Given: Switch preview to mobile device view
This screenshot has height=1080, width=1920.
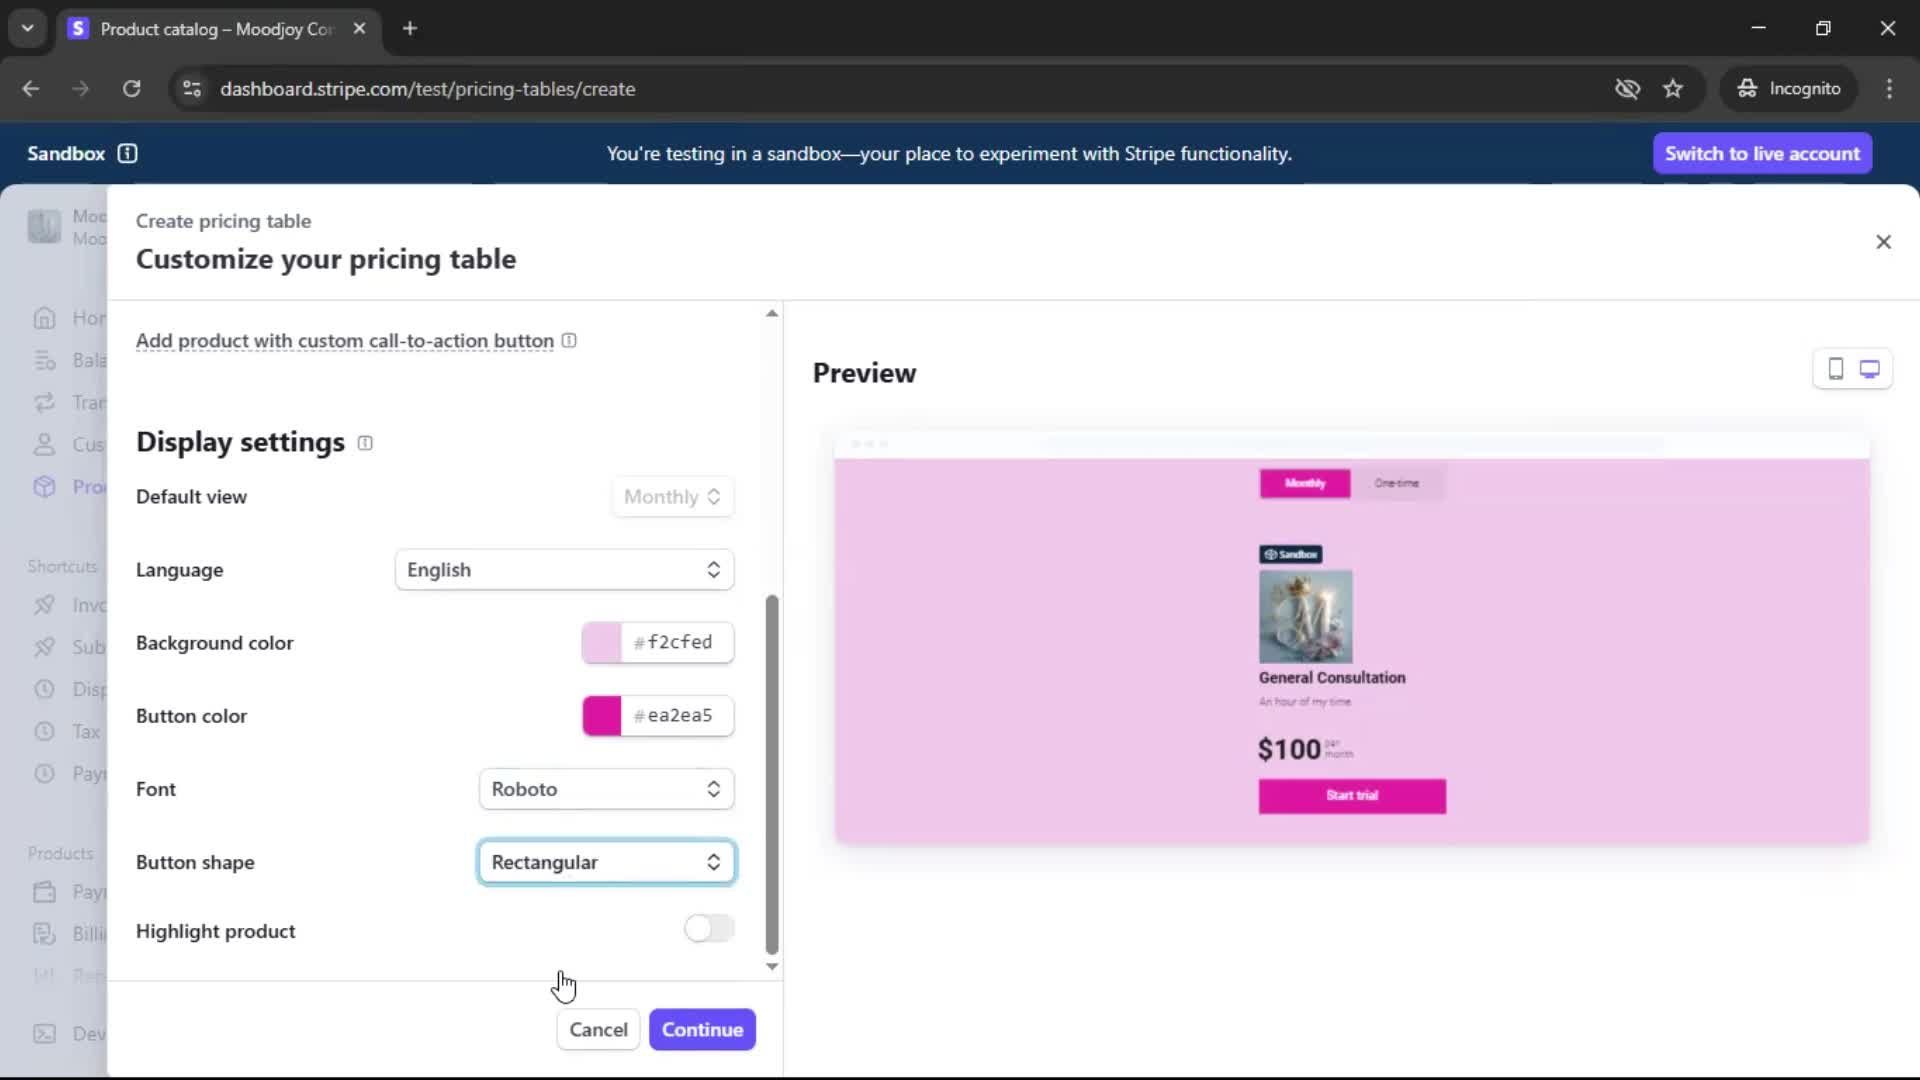Looking at the screenshot, I should [x=1835, y=369].
